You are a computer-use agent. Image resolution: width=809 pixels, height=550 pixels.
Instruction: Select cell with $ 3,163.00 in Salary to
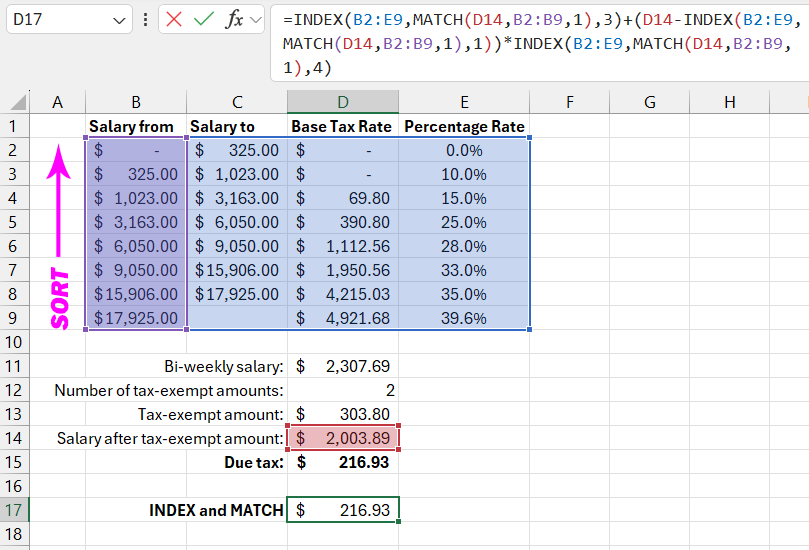pos(237,198)
